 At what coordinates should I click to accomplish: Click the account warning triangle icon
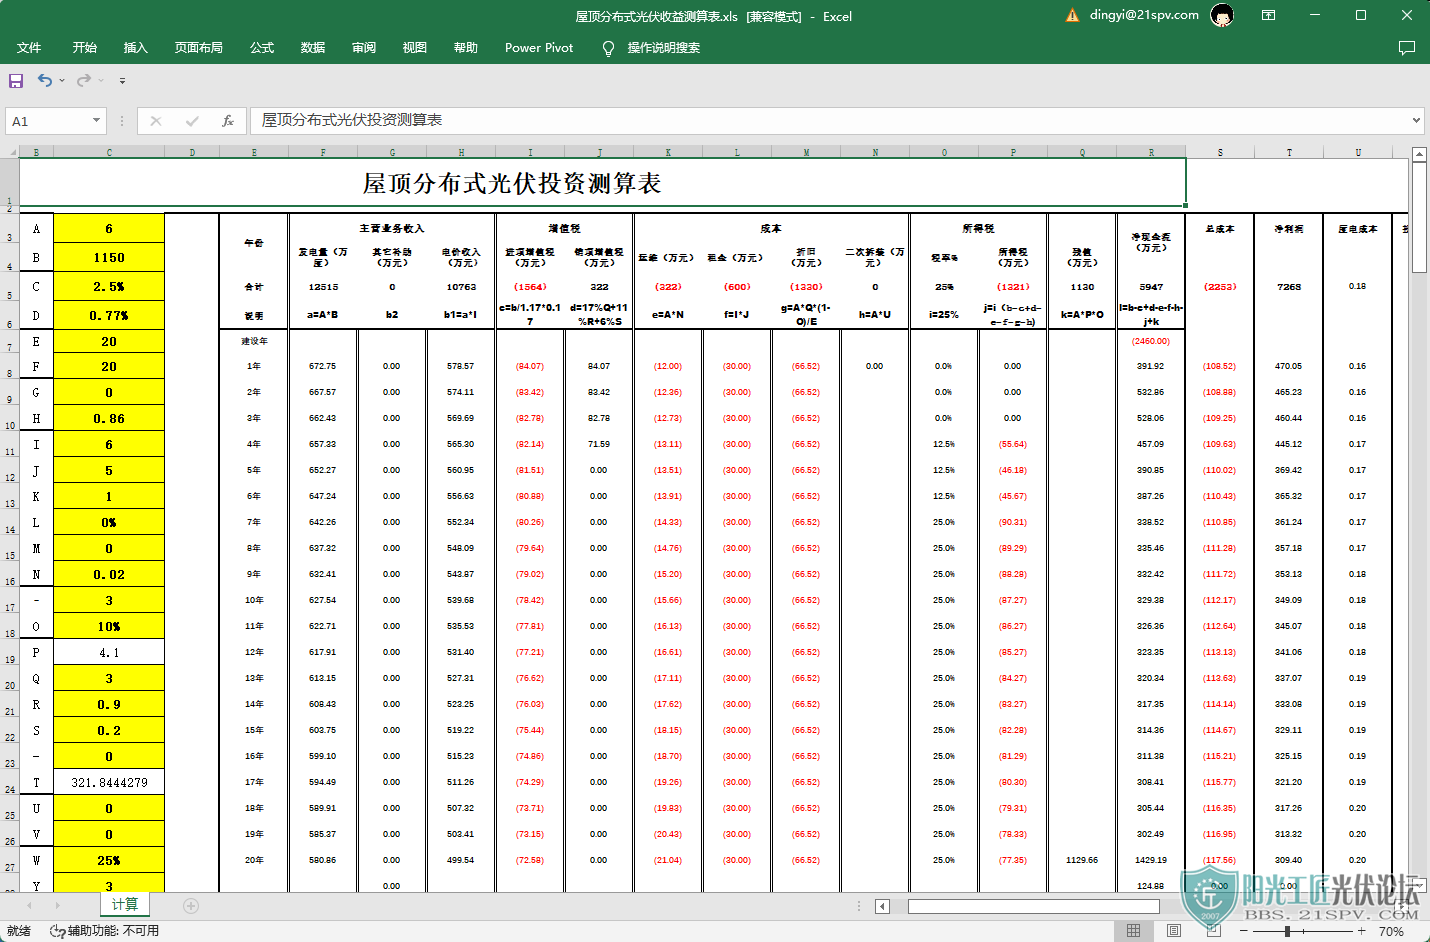pos(1073,15)
